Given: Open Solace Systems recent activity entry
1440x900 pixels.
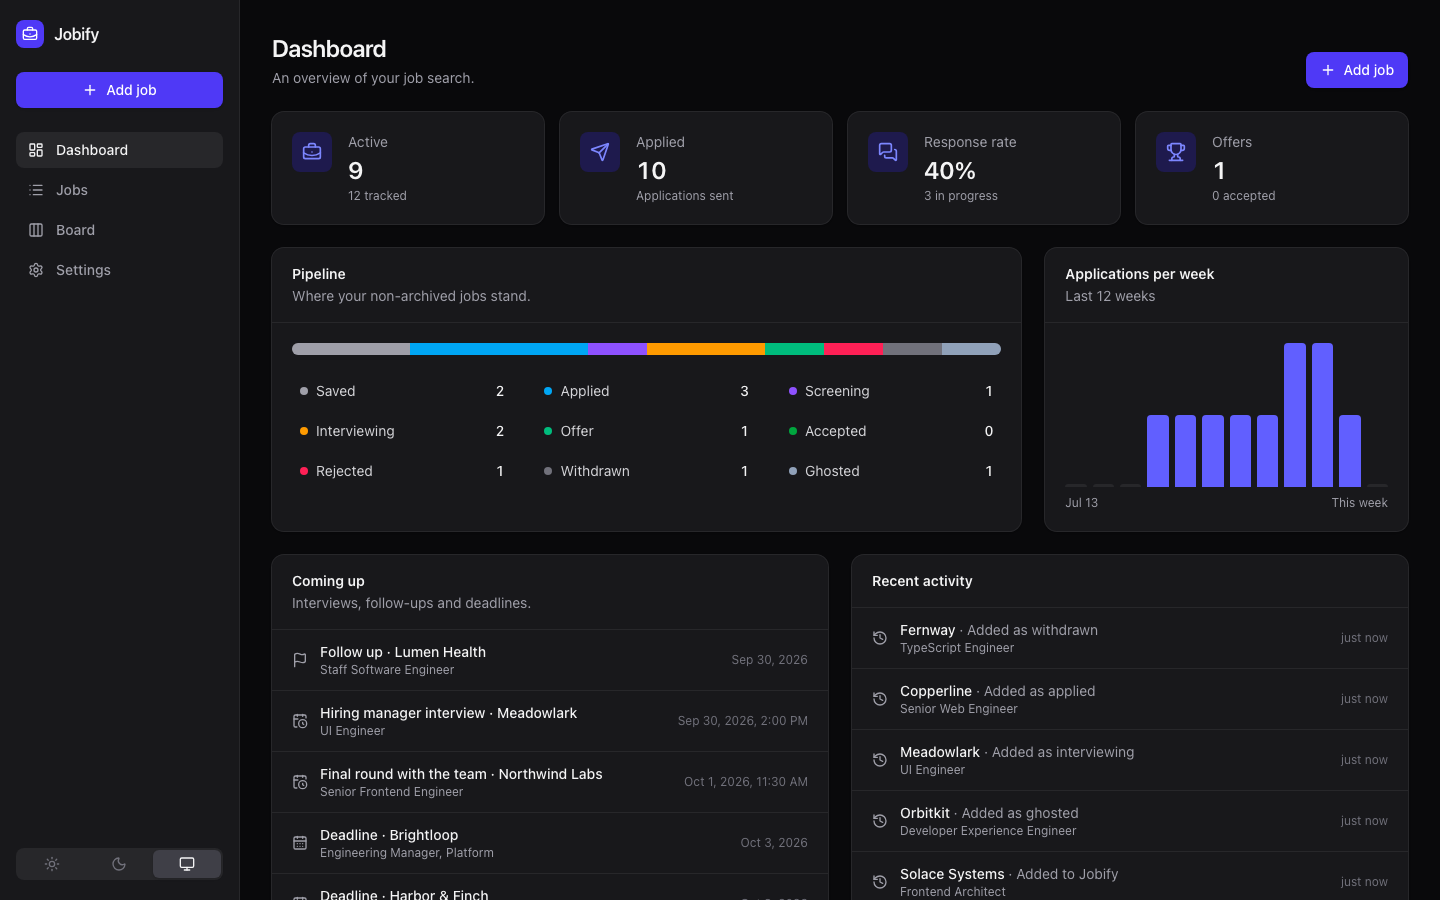Looking at the screenshot, I should [x=1130, y=877].
